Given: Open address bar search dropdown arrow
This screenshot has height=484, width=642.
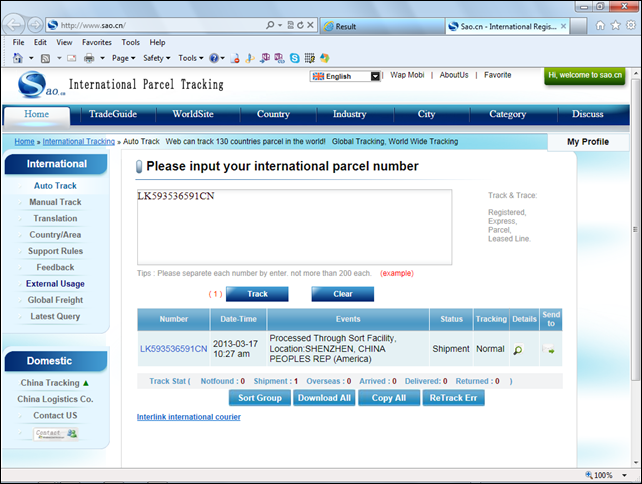Looking at the screenshot, I should click(x=280, y=25).
